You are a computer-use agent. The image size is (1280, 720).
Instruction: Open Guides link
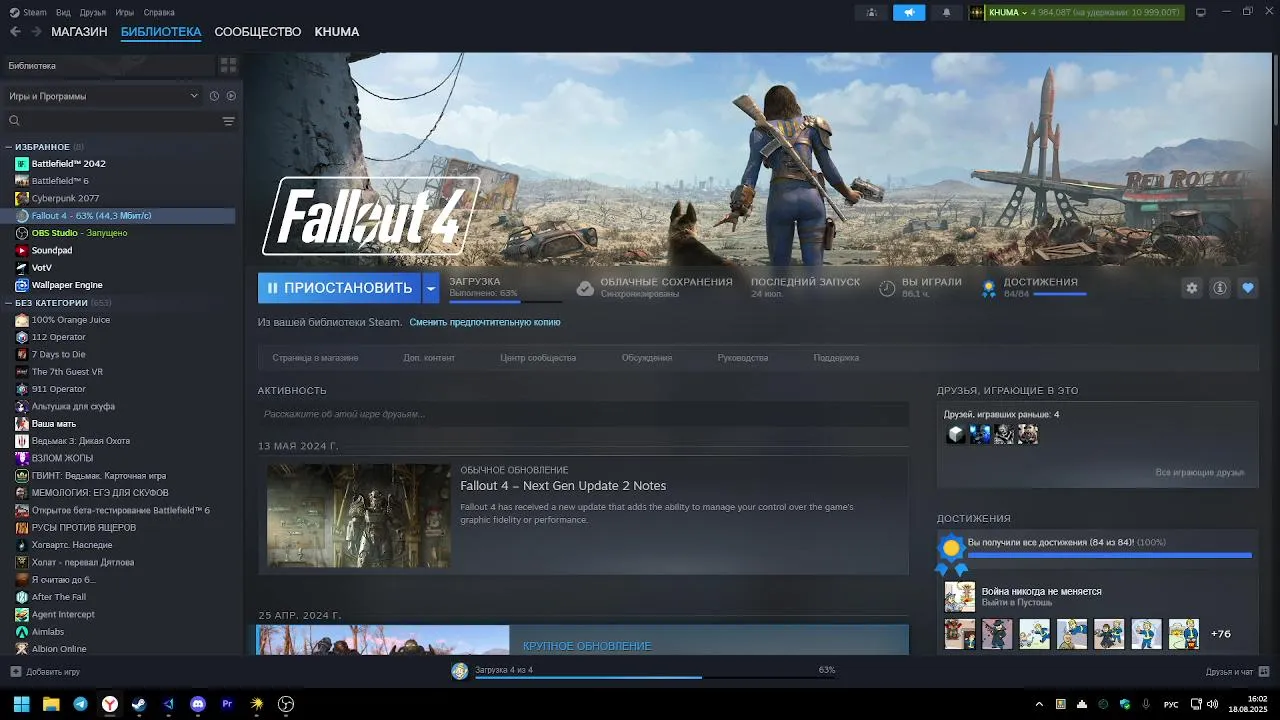point(743,358)
